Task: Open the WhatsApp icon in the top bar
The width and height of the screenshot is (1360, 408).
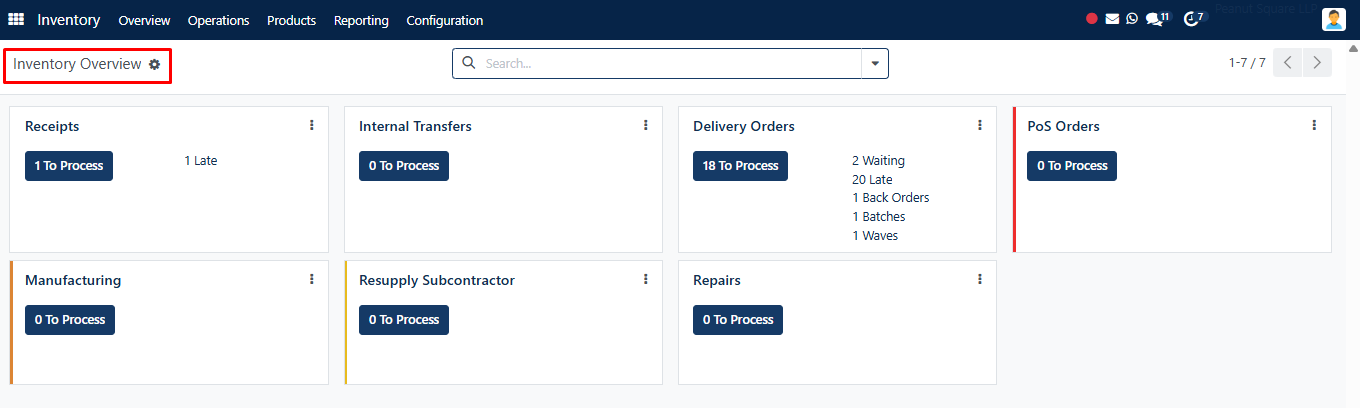Action: tap(1132, 19)
